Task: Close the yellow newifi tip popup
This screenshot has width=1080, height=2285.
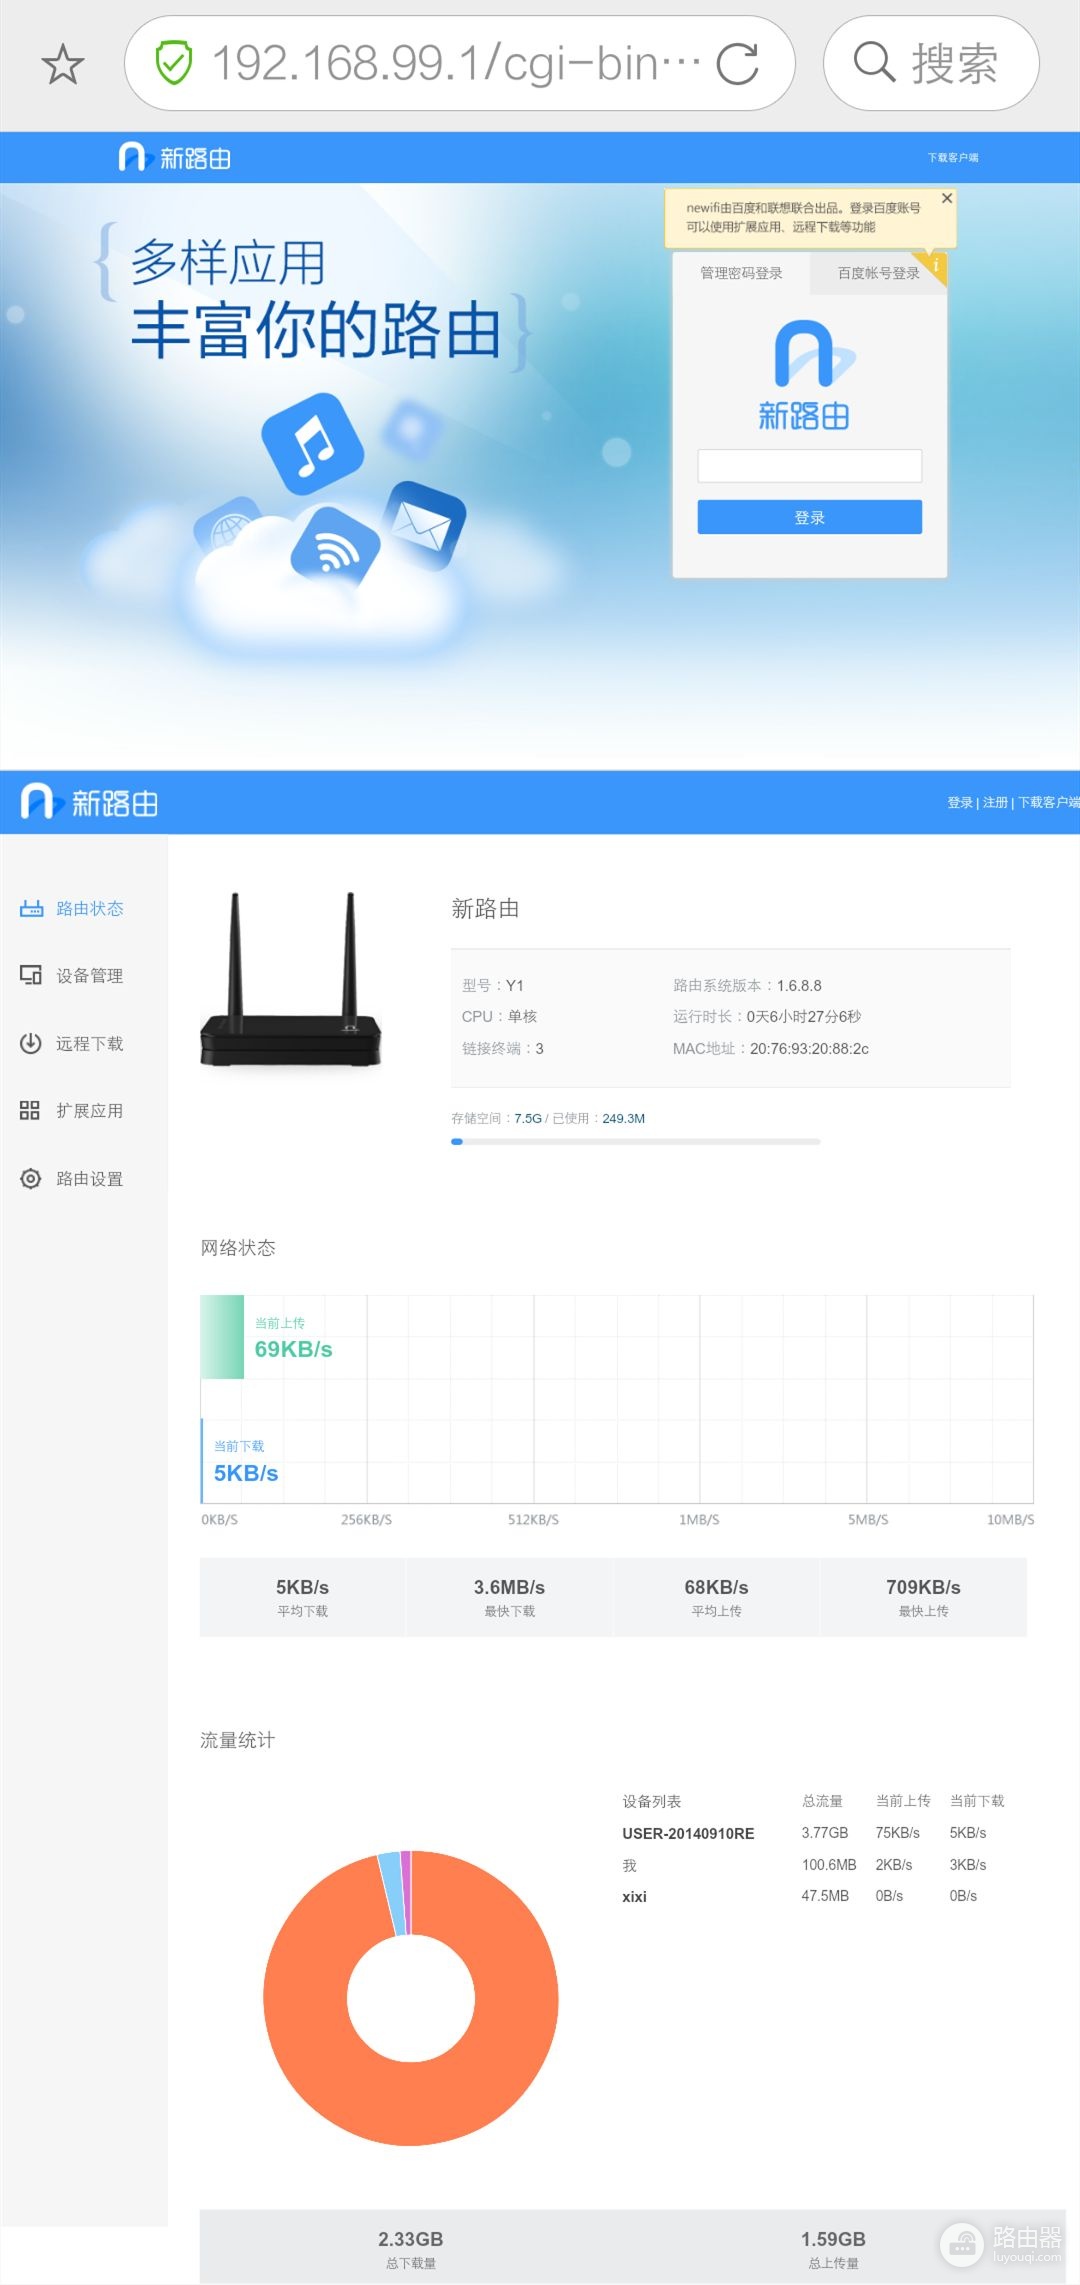Action: pos(947,198)
